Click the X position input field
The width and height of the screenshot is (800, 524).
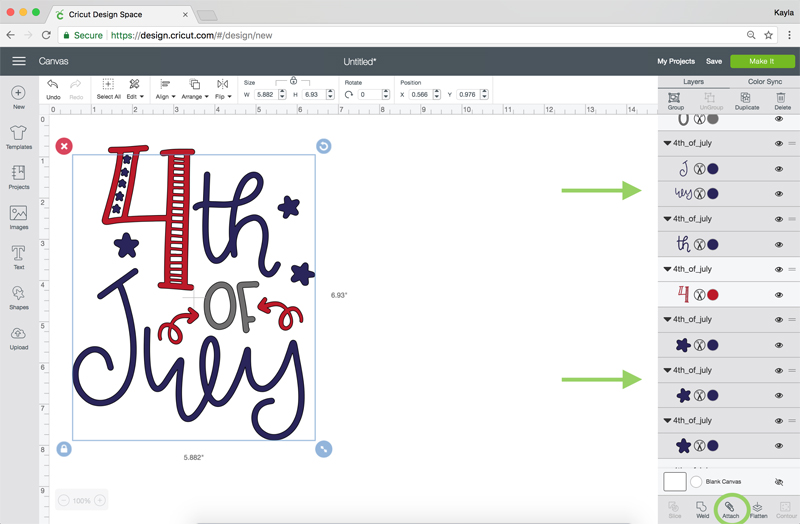pyautogui.click(x=420, y=94)
